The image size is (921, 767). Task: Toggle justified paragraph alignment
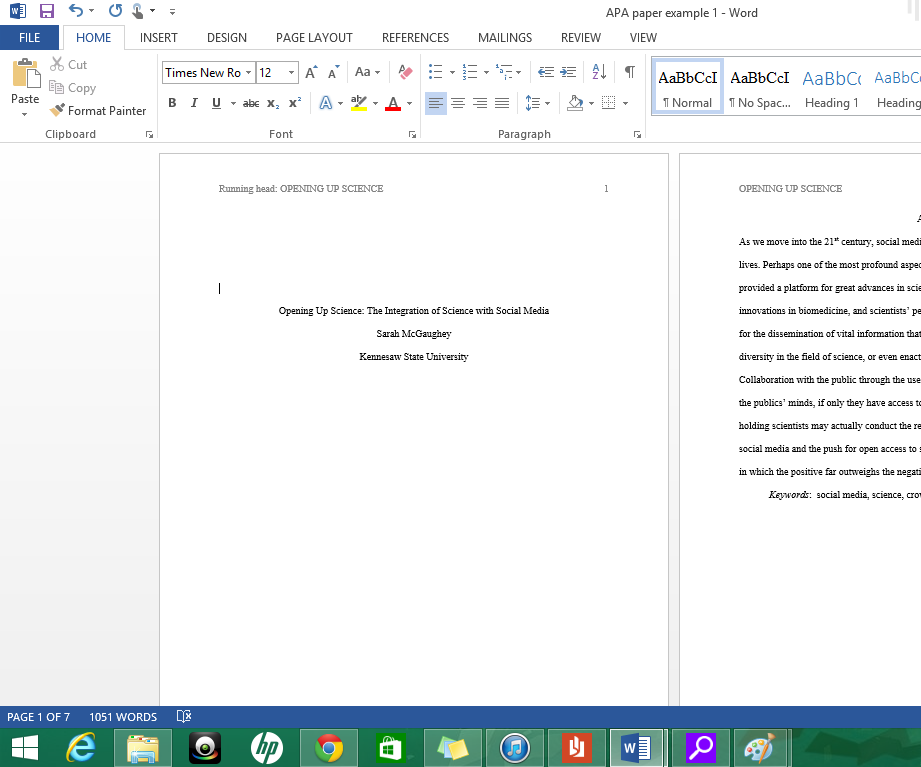(x=502, y=103)
